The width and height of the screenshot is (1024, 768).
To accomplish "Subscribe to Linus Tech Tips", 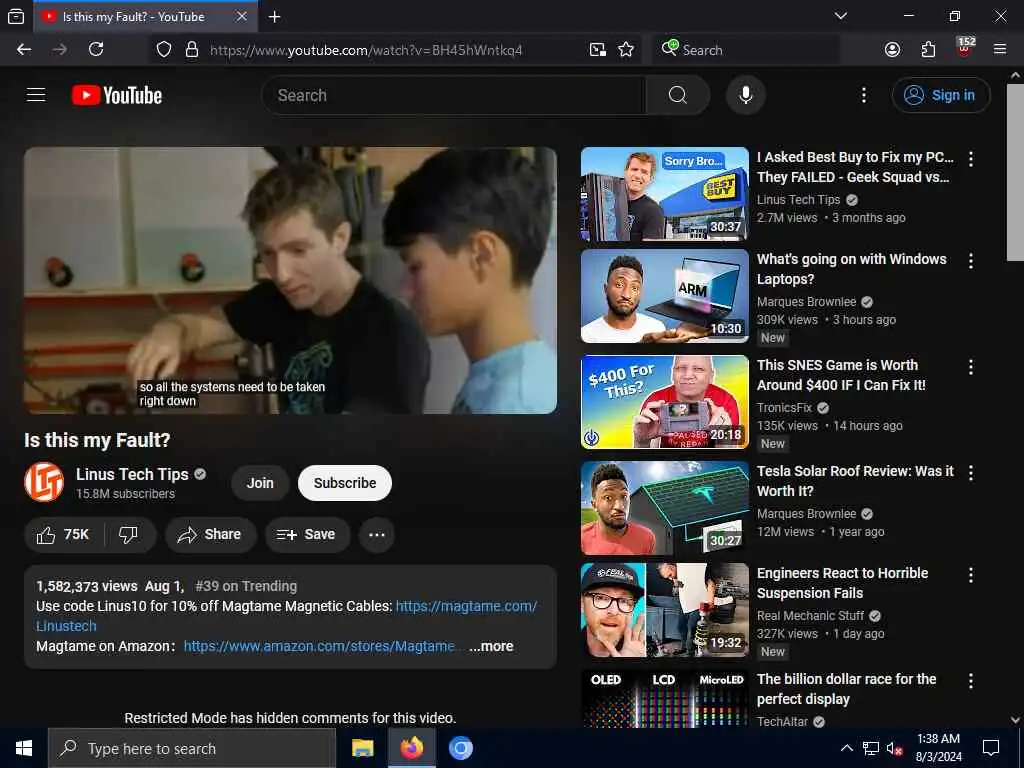I will 345,483.
